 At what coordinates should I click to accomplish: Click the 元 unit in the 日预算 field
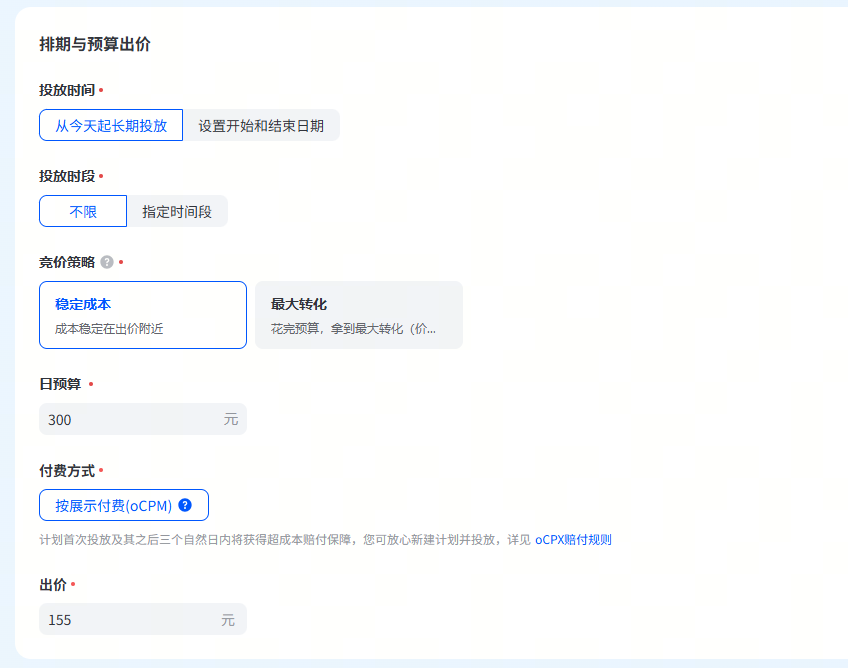pos(231,420)
